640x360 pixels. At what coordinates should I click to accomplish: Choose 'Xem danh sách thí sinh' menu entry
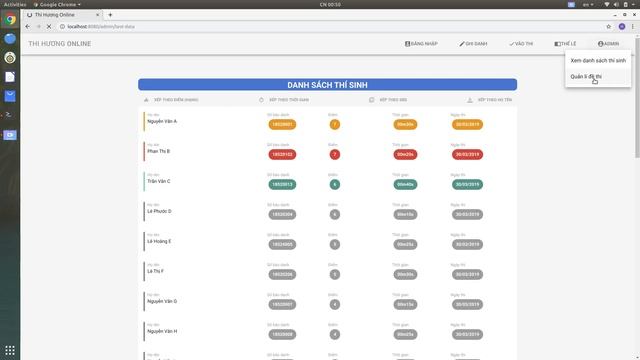click(x=598, y=60)
